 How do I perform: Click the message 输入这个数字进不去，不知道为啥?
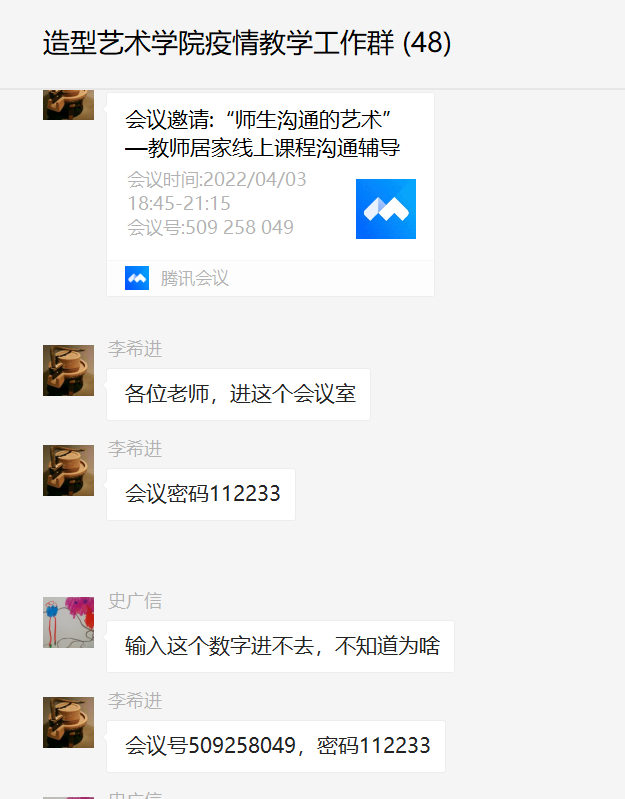pos(281,647)
